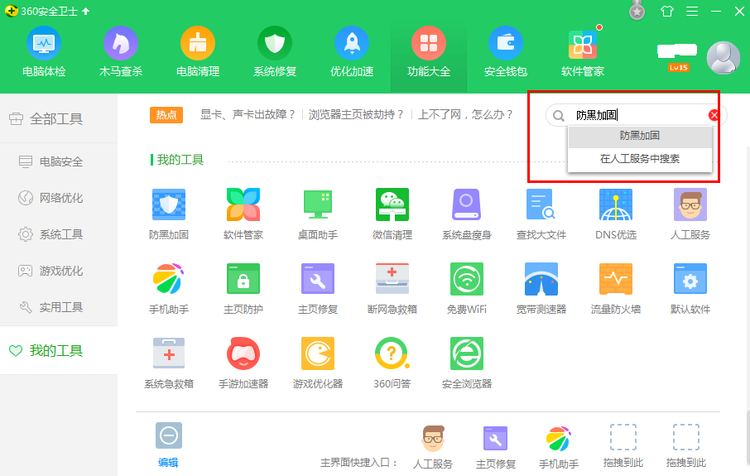This screenshot has width=750, height=476.
Task: Open the DNS优选 tool
Action: pos(615,205)
